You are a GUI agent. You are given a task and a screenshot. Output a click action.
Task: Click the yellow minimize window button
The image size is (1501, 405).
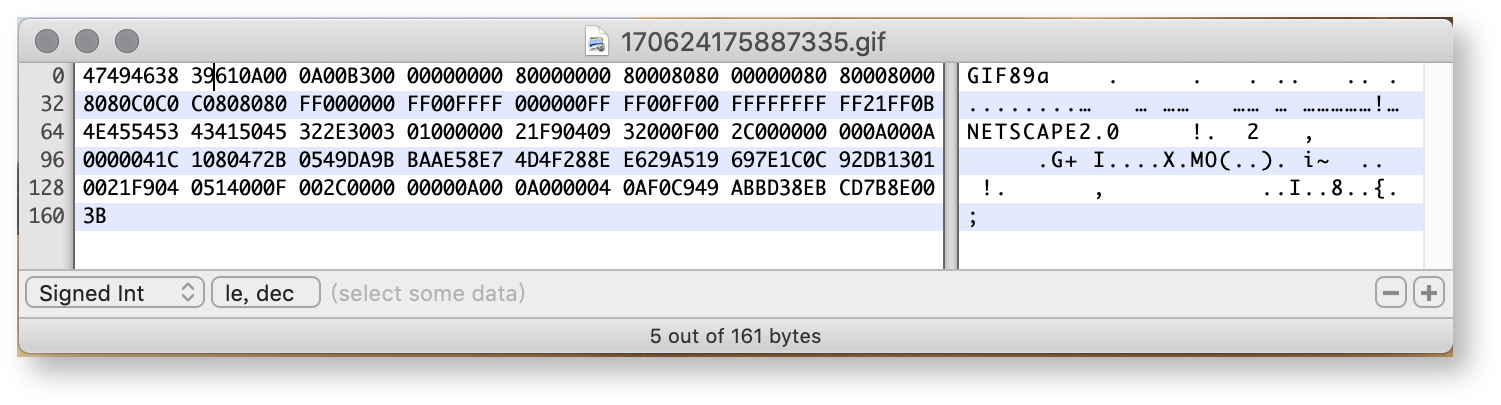87,41
